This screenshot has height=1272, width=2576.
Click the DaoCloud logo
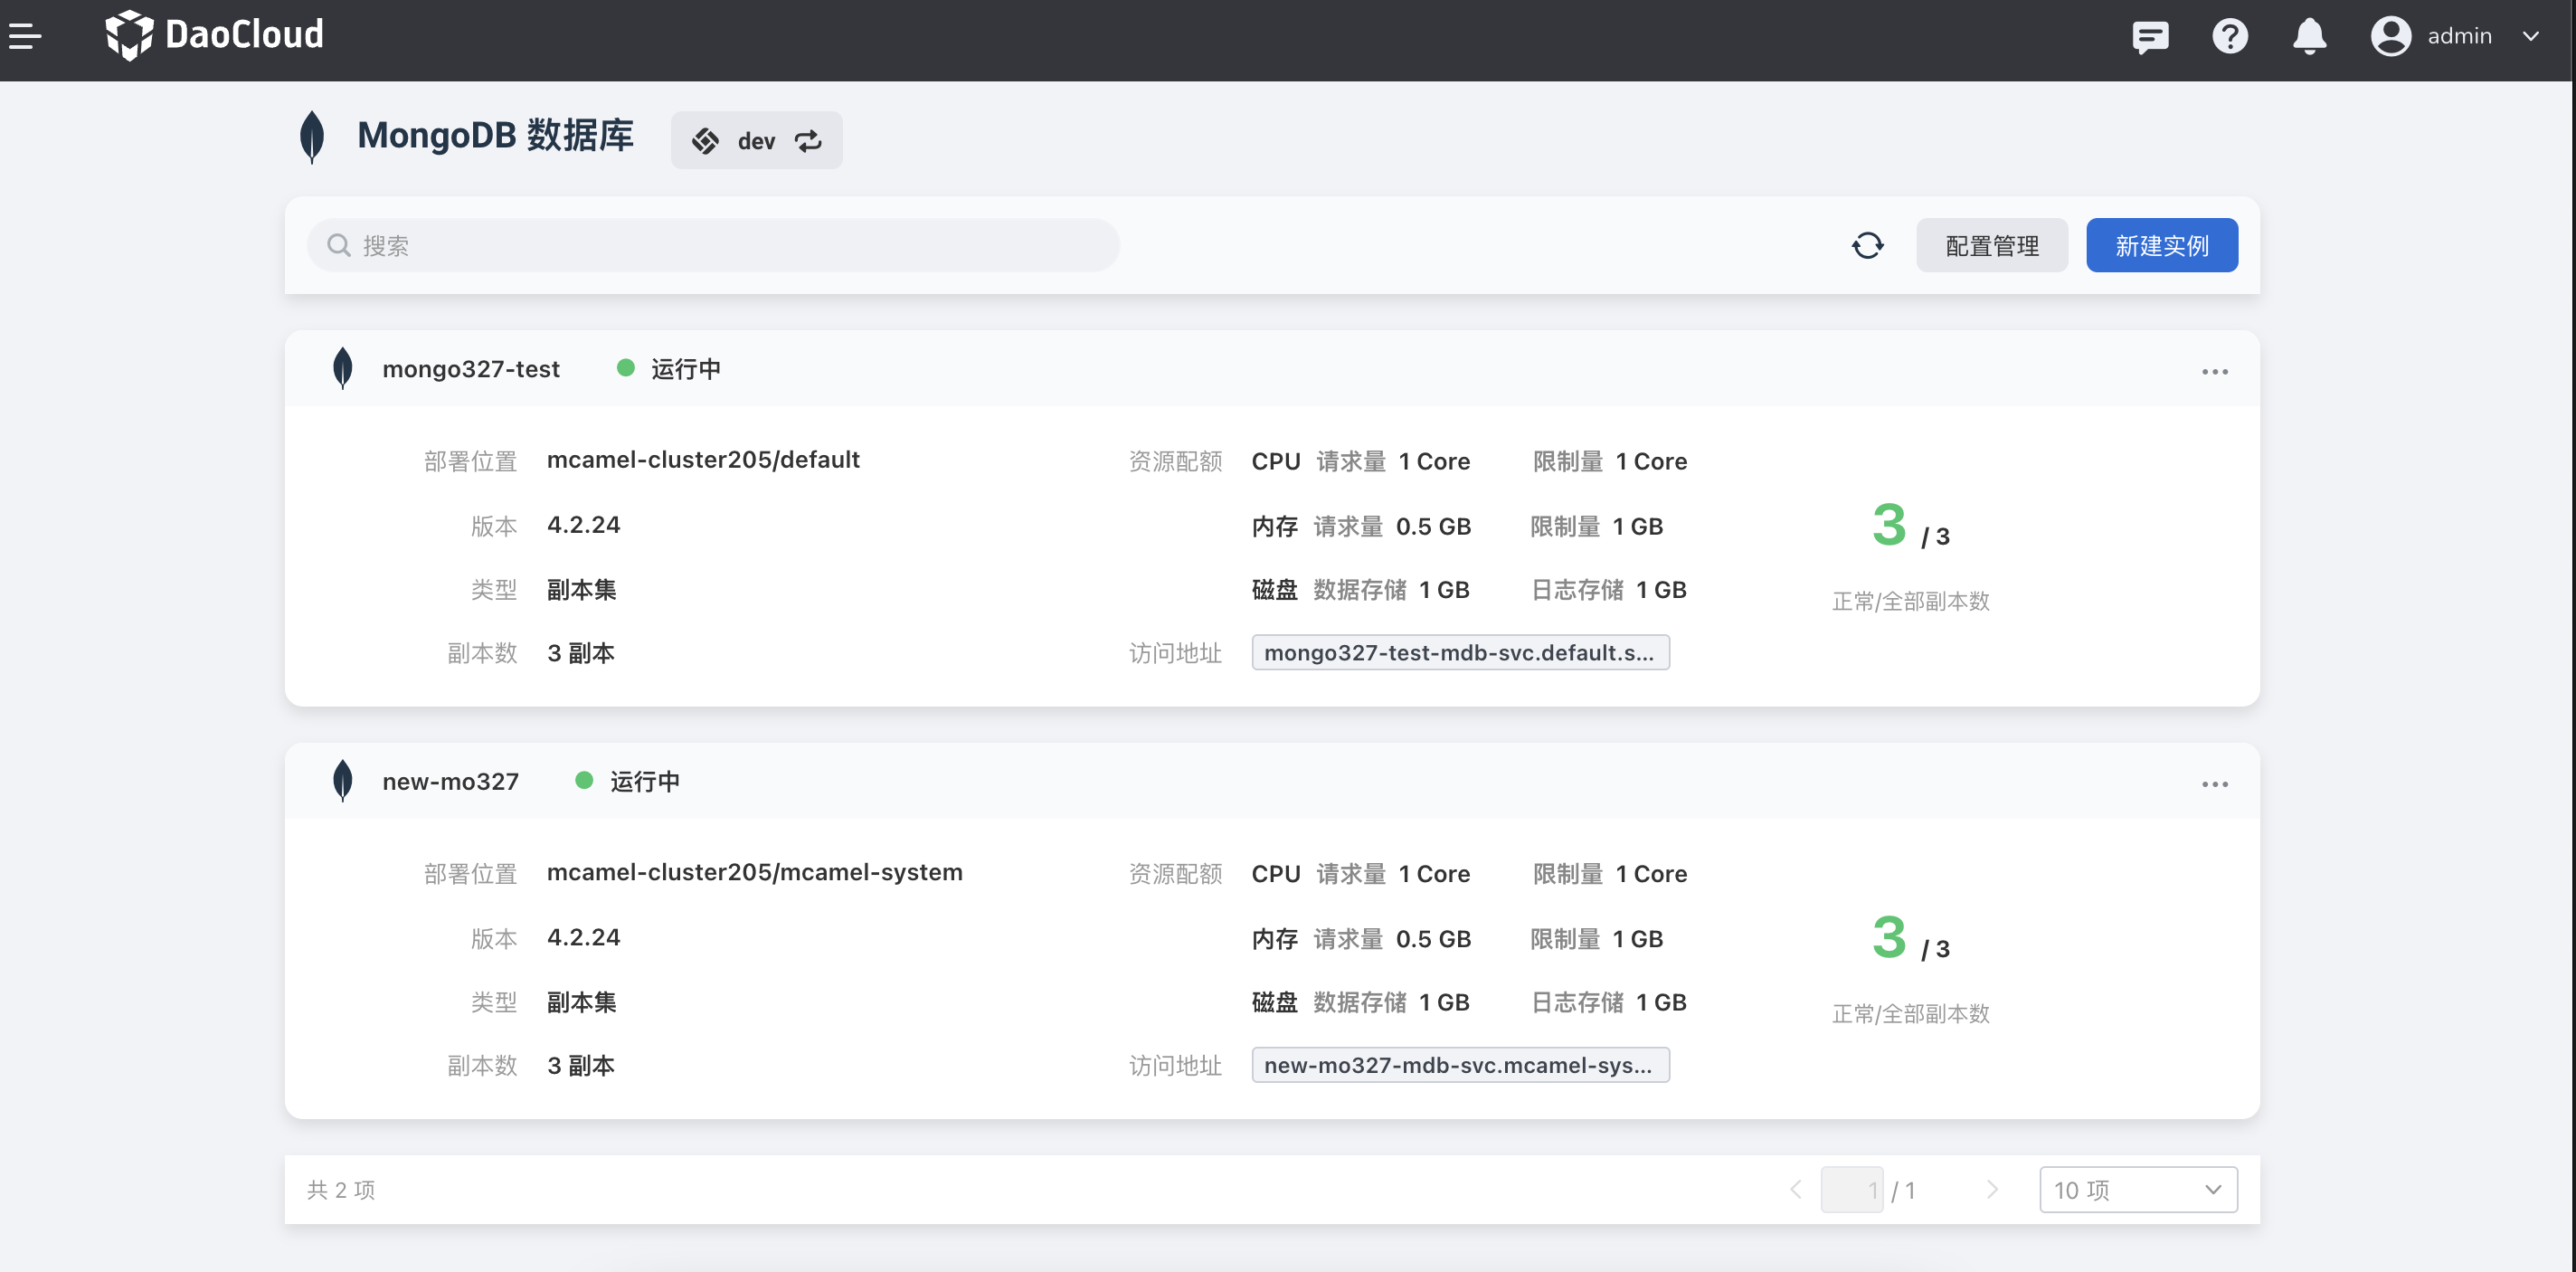click(x=215, y=36)
